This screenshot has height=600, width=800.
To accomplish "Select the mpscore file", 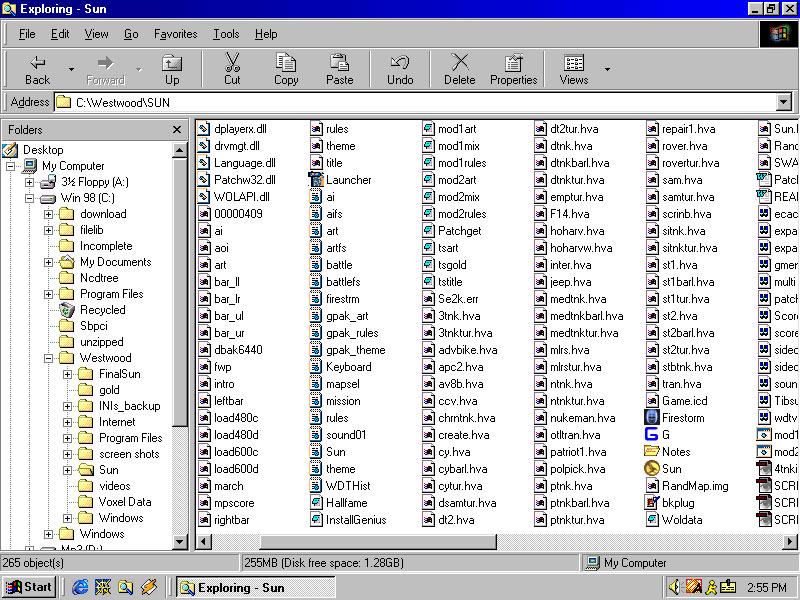I will 226,503.
